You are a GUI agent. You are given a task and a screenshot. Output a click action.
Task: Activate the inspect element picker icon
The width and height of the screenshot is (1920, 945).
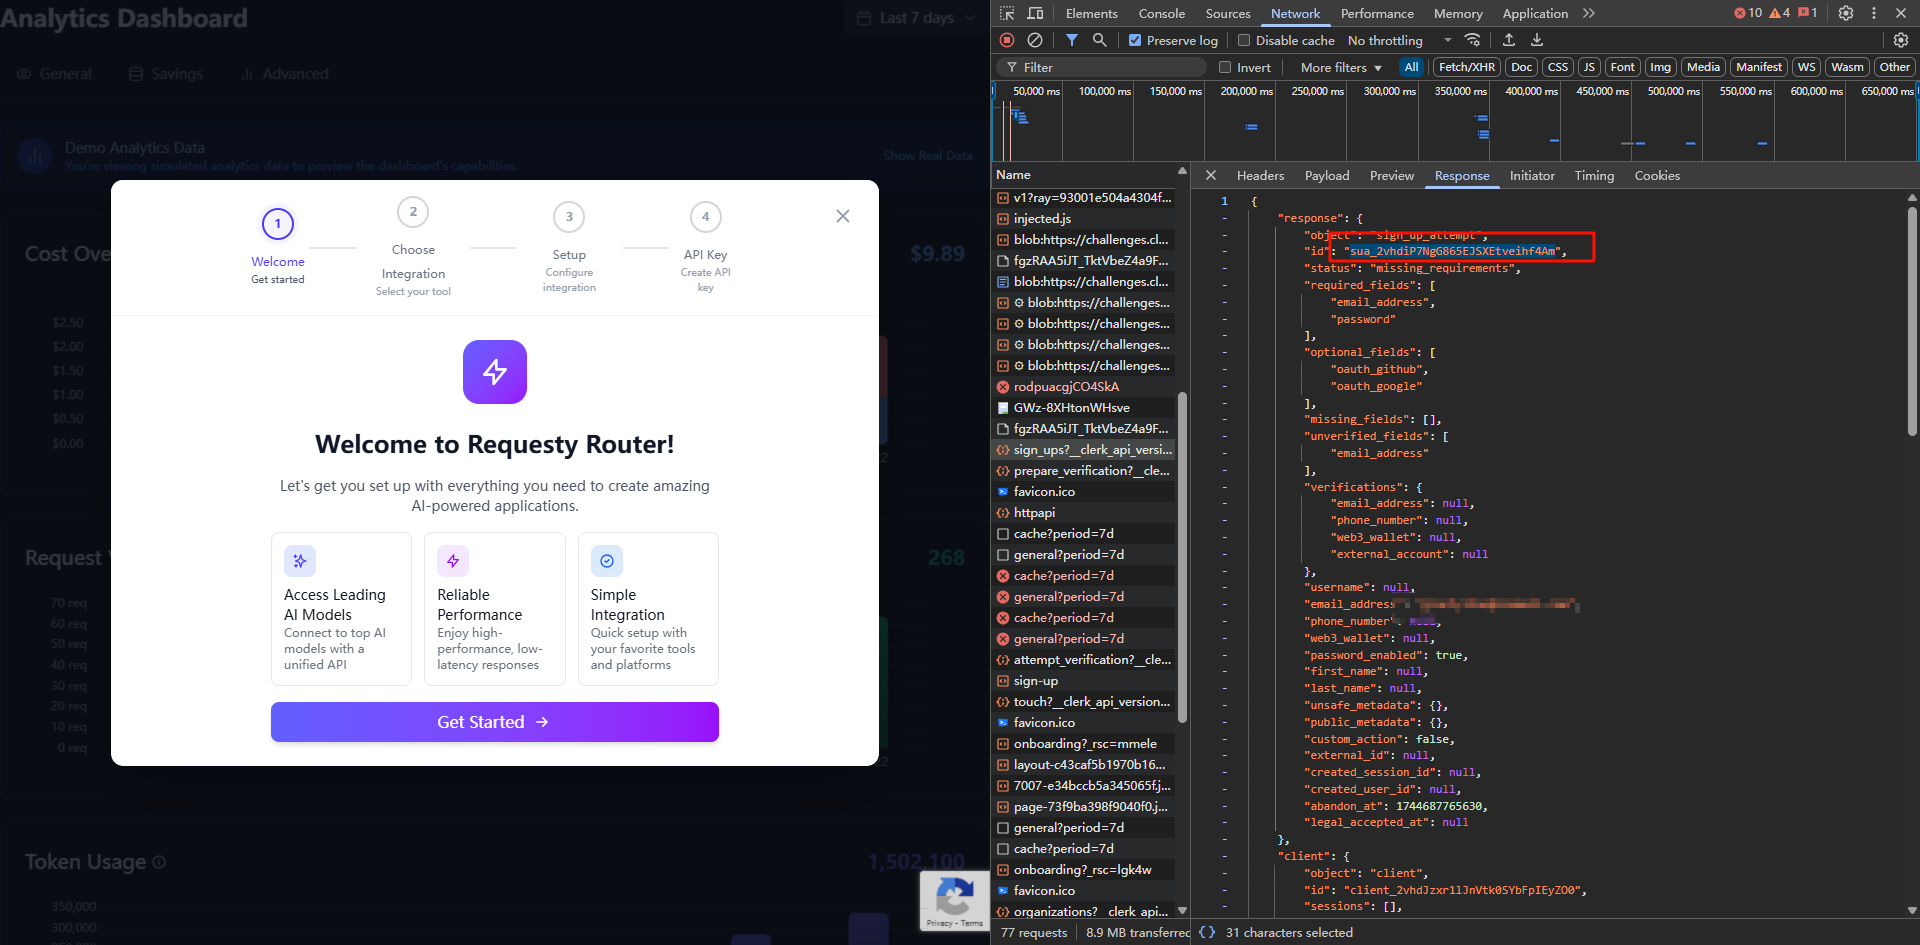click(1007, 13)
